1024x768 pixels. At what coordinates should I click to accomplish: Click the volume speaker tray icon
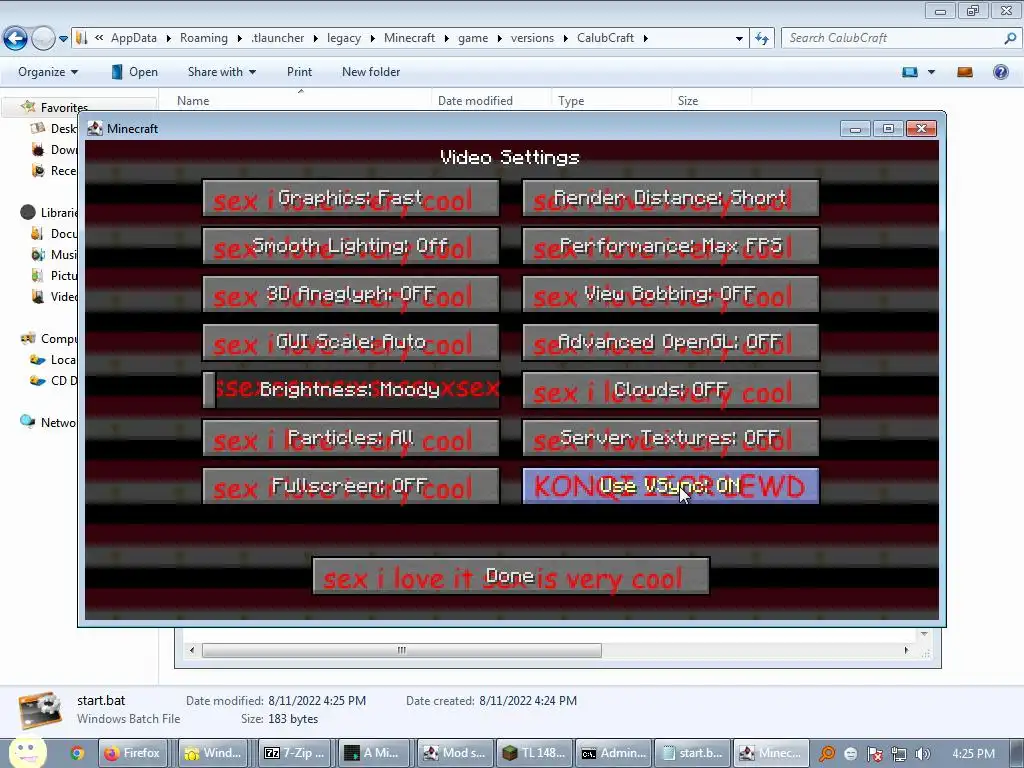[x=923, y=754]
